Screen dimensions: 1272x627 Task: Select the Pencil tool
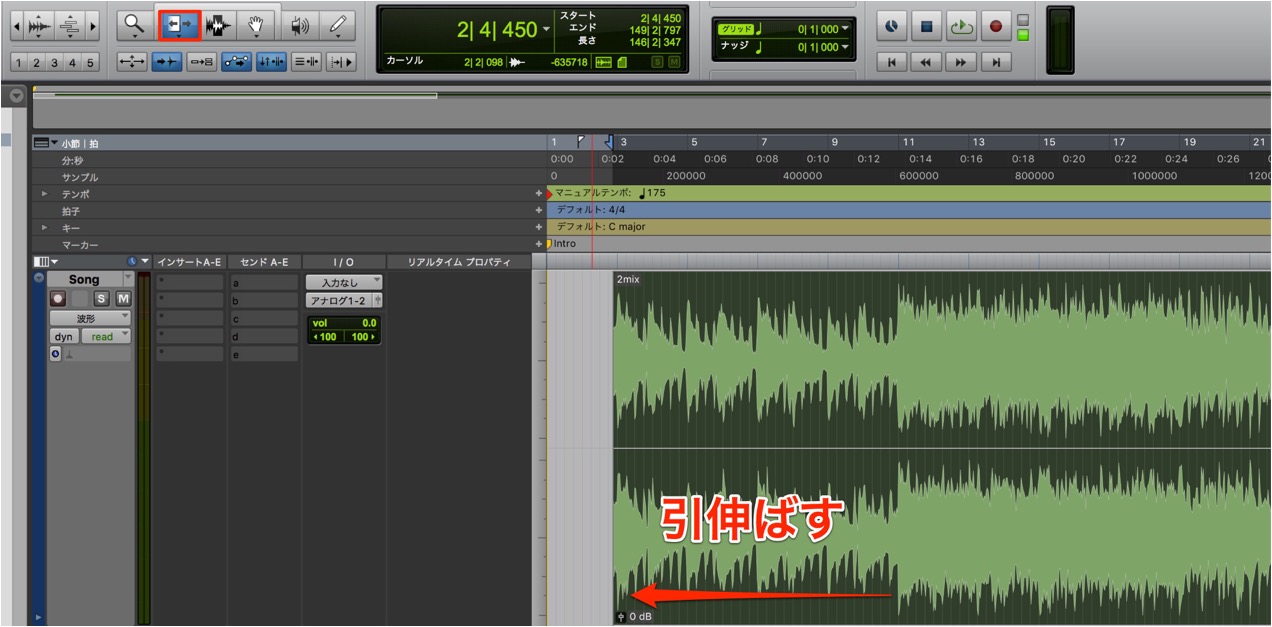click(x=338, y=25)
